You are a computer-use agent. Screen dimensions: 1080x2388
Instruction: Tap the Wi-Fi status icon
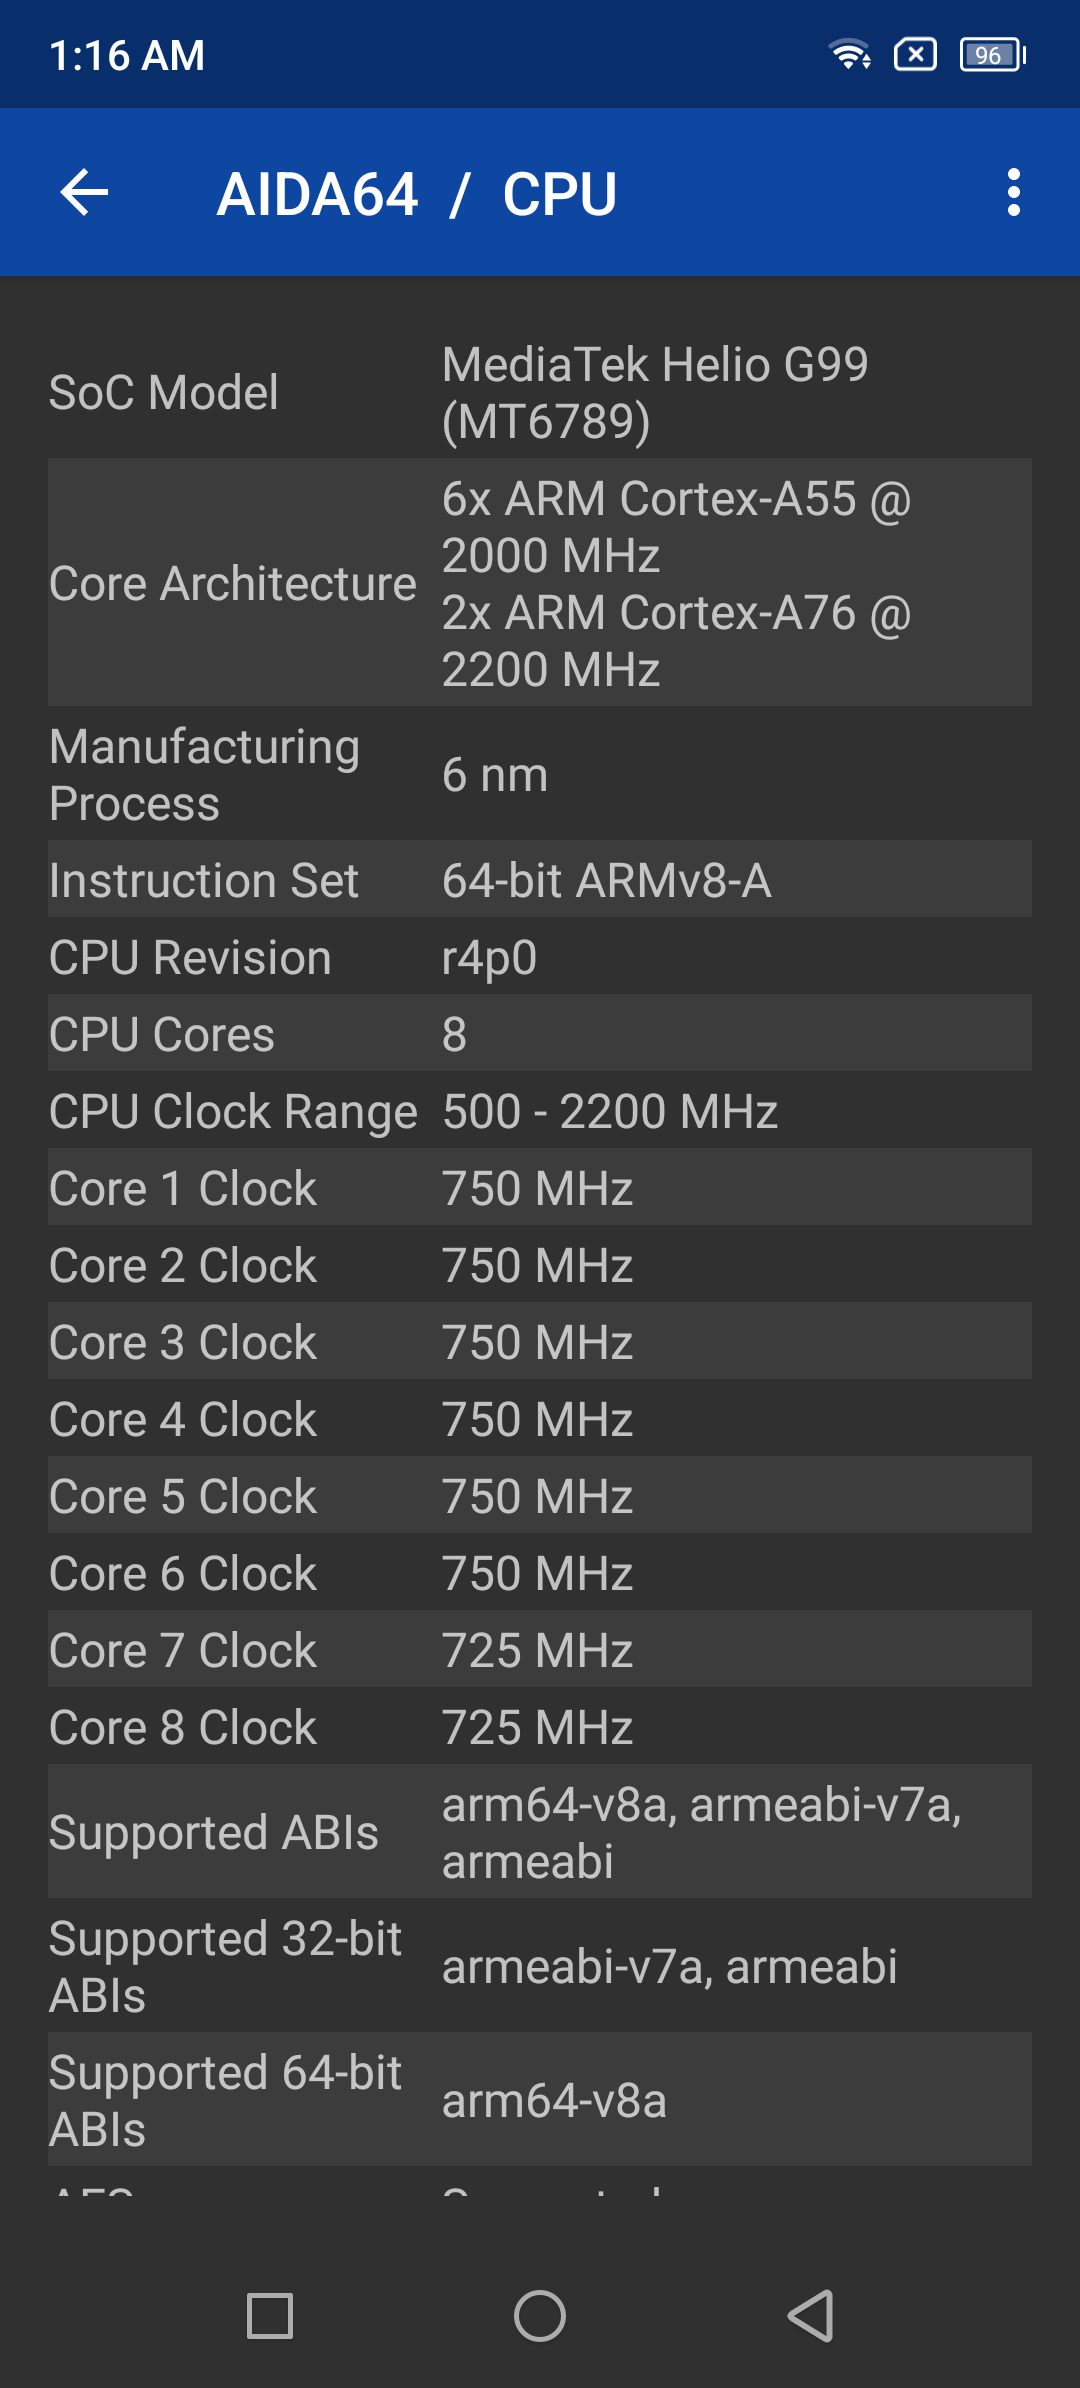point(850,54)
